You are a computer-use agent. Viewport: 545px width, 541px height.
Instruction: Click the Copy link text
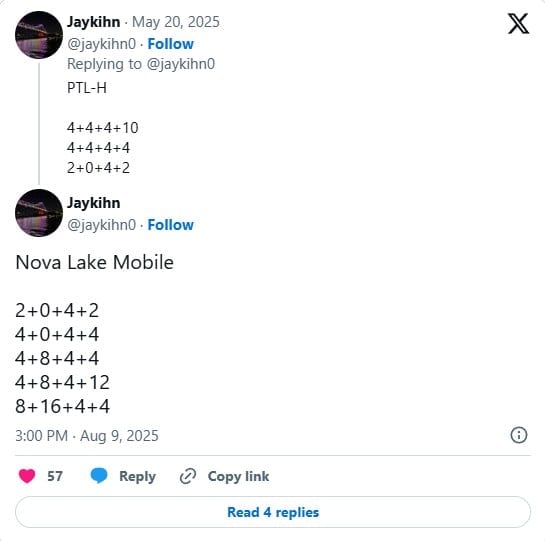[238, 476]
